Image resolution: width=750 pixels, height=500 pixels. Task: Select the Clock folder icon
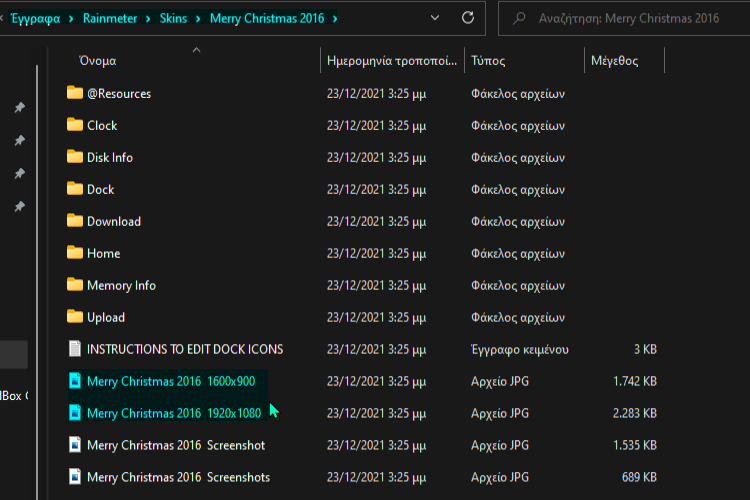pyautogui.click(x=75, y=125)
